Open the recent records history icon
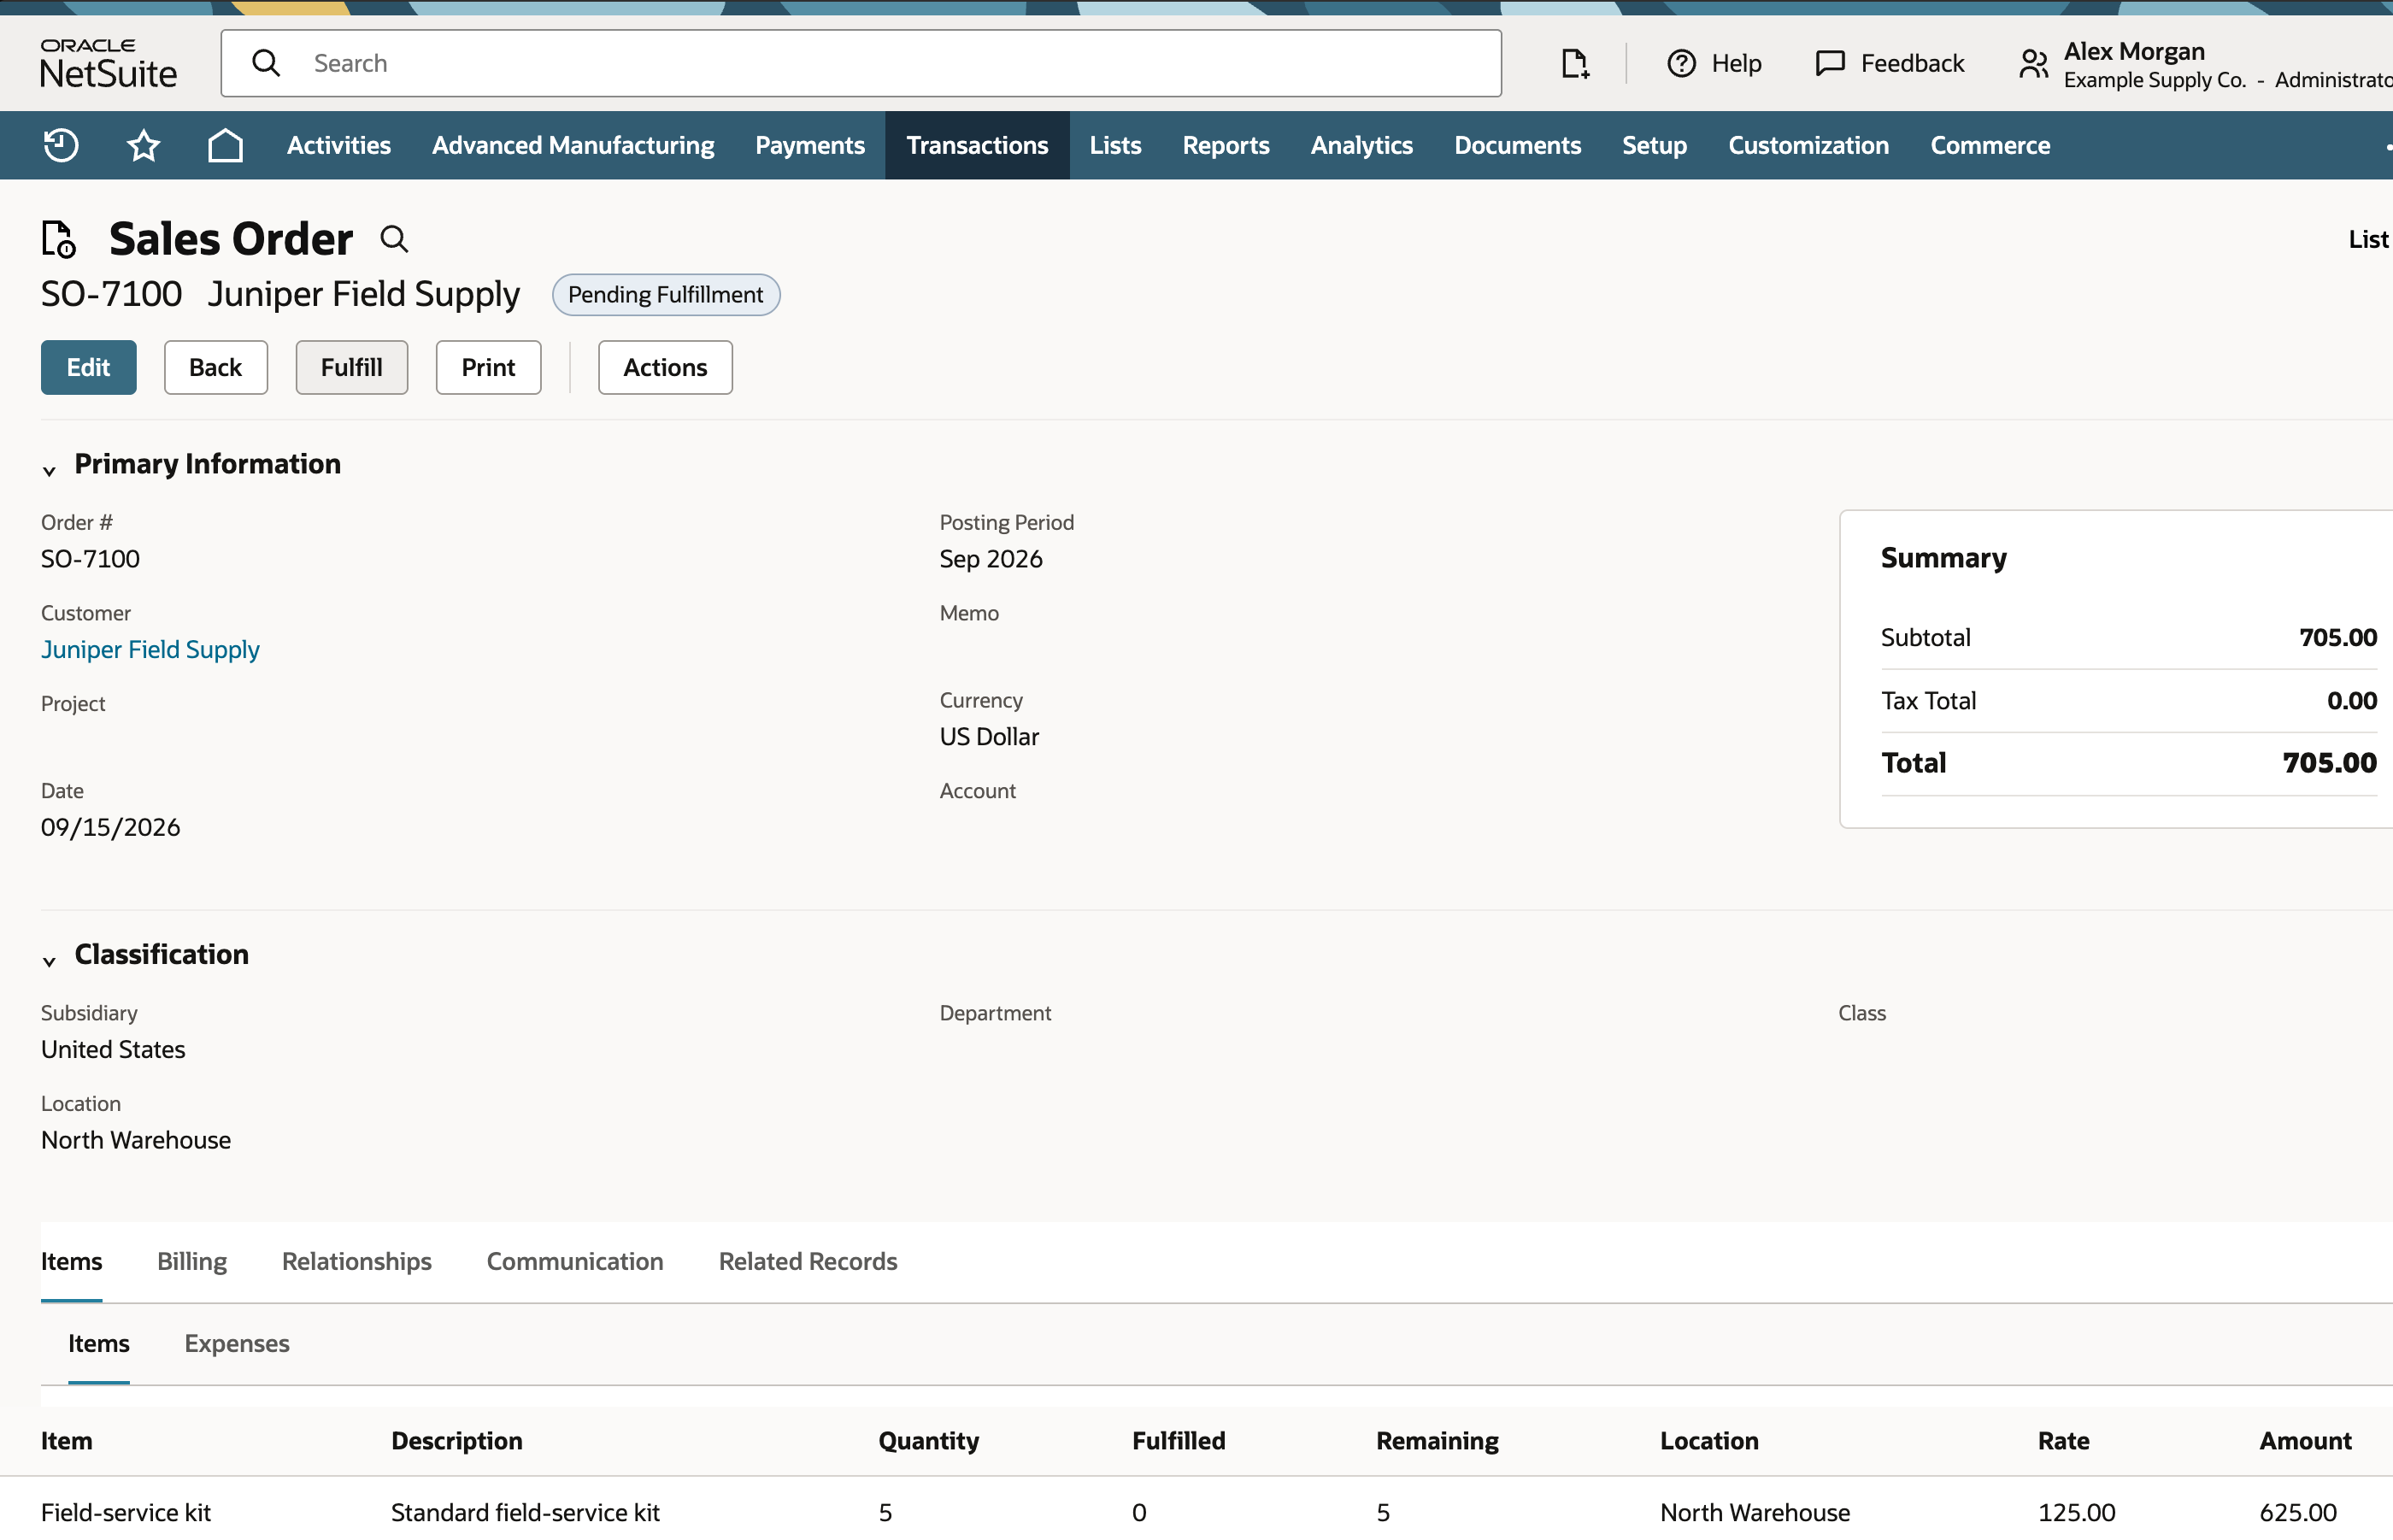This screenshot has width=2393, height=1540. click(61, 145)
